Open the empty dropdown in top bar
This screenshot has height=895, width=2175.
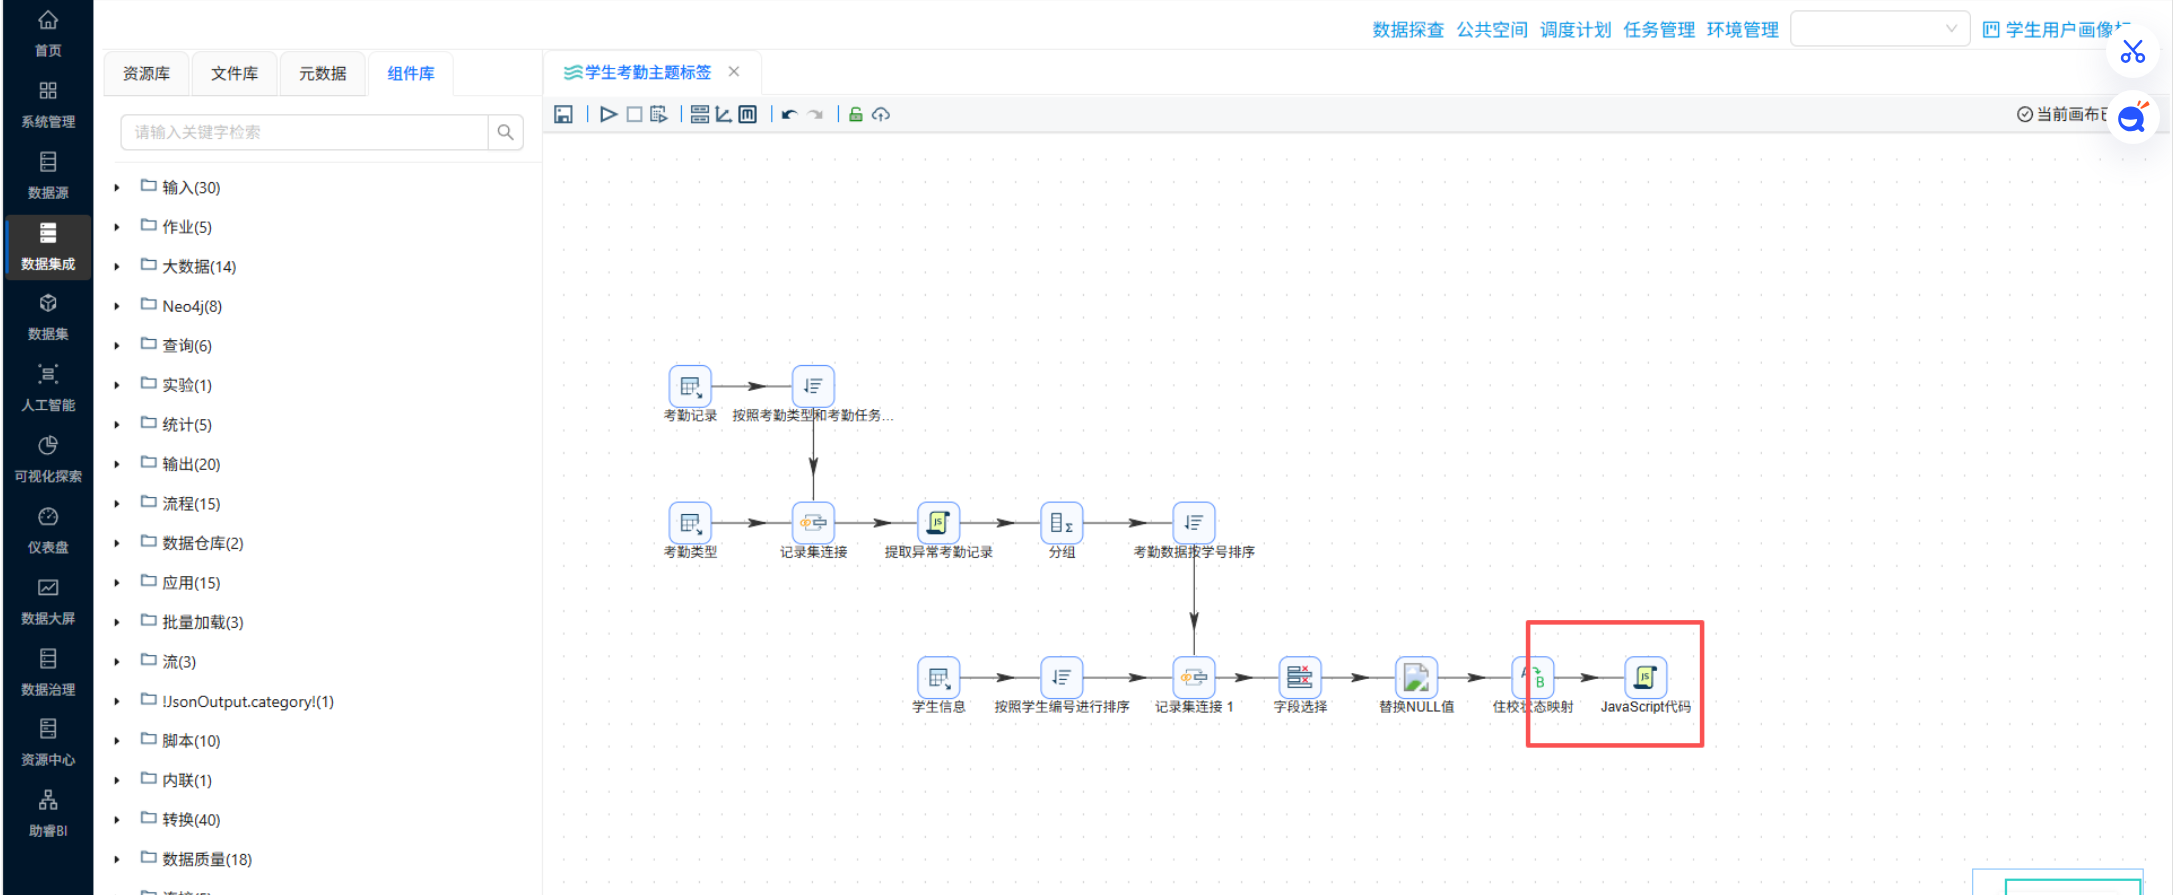pyautogui.click(x=1879, y=29)
